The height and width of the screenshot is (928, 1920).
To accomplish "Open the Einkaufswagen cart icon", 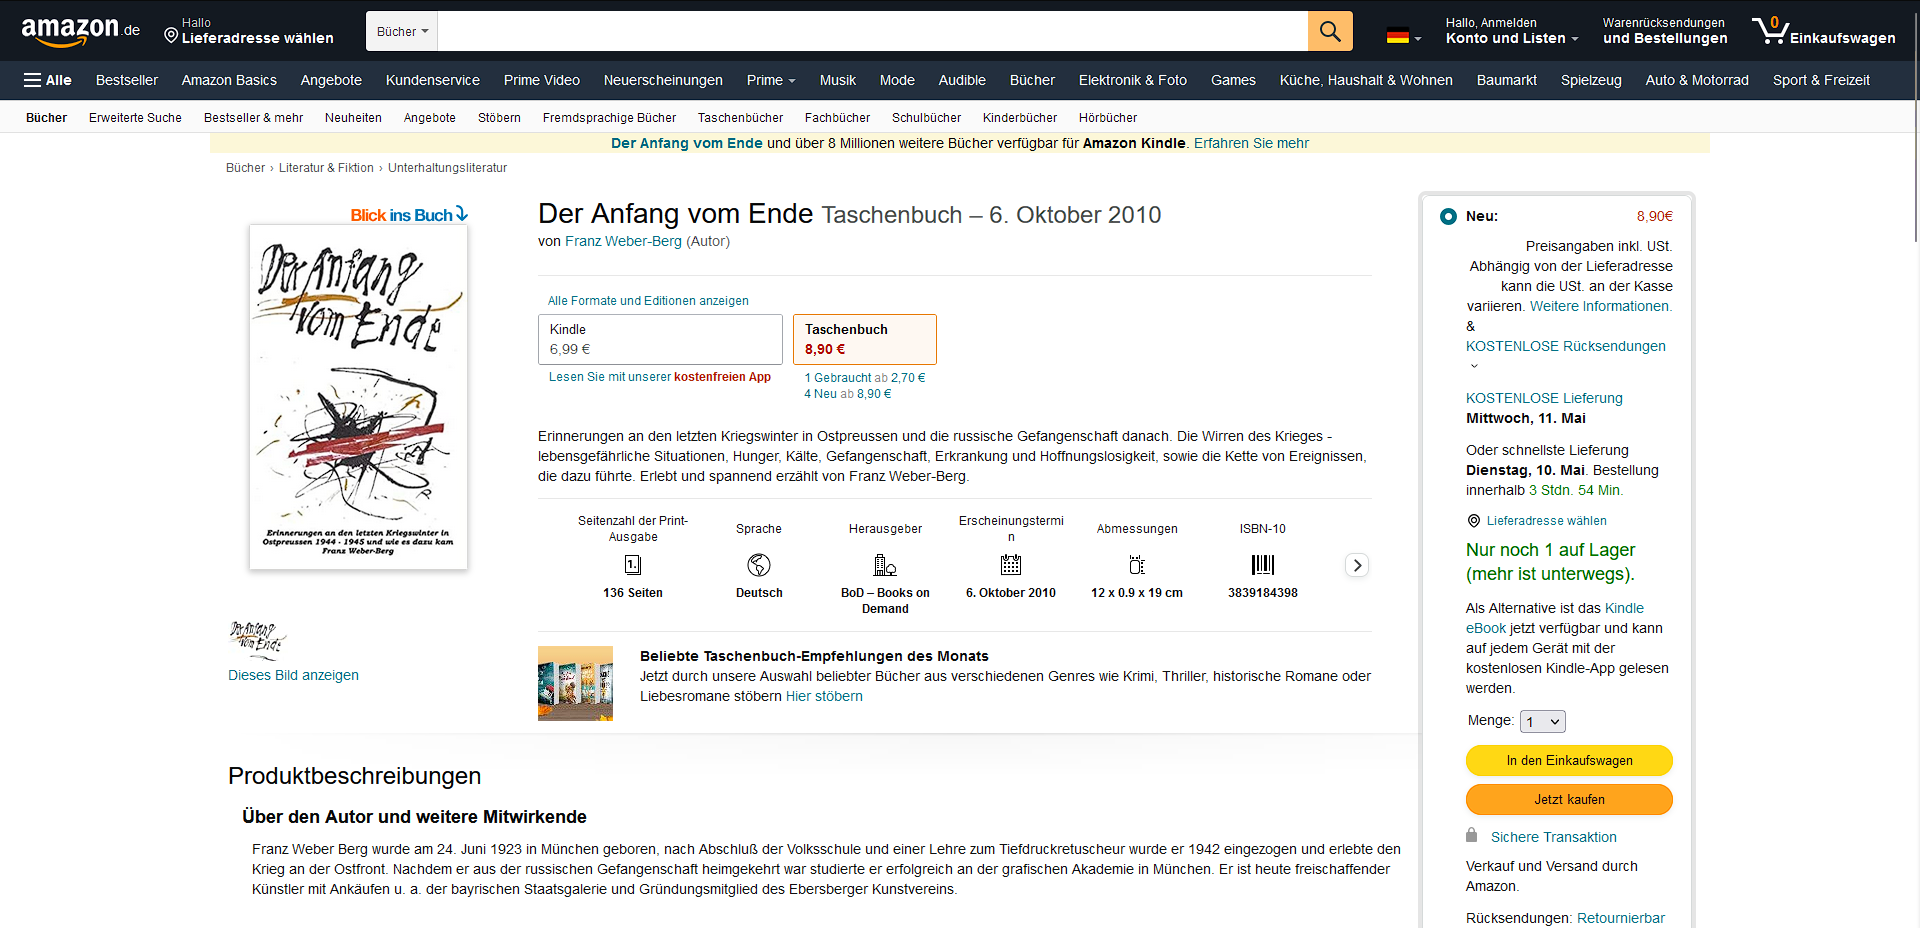I will pos(1770,31).
